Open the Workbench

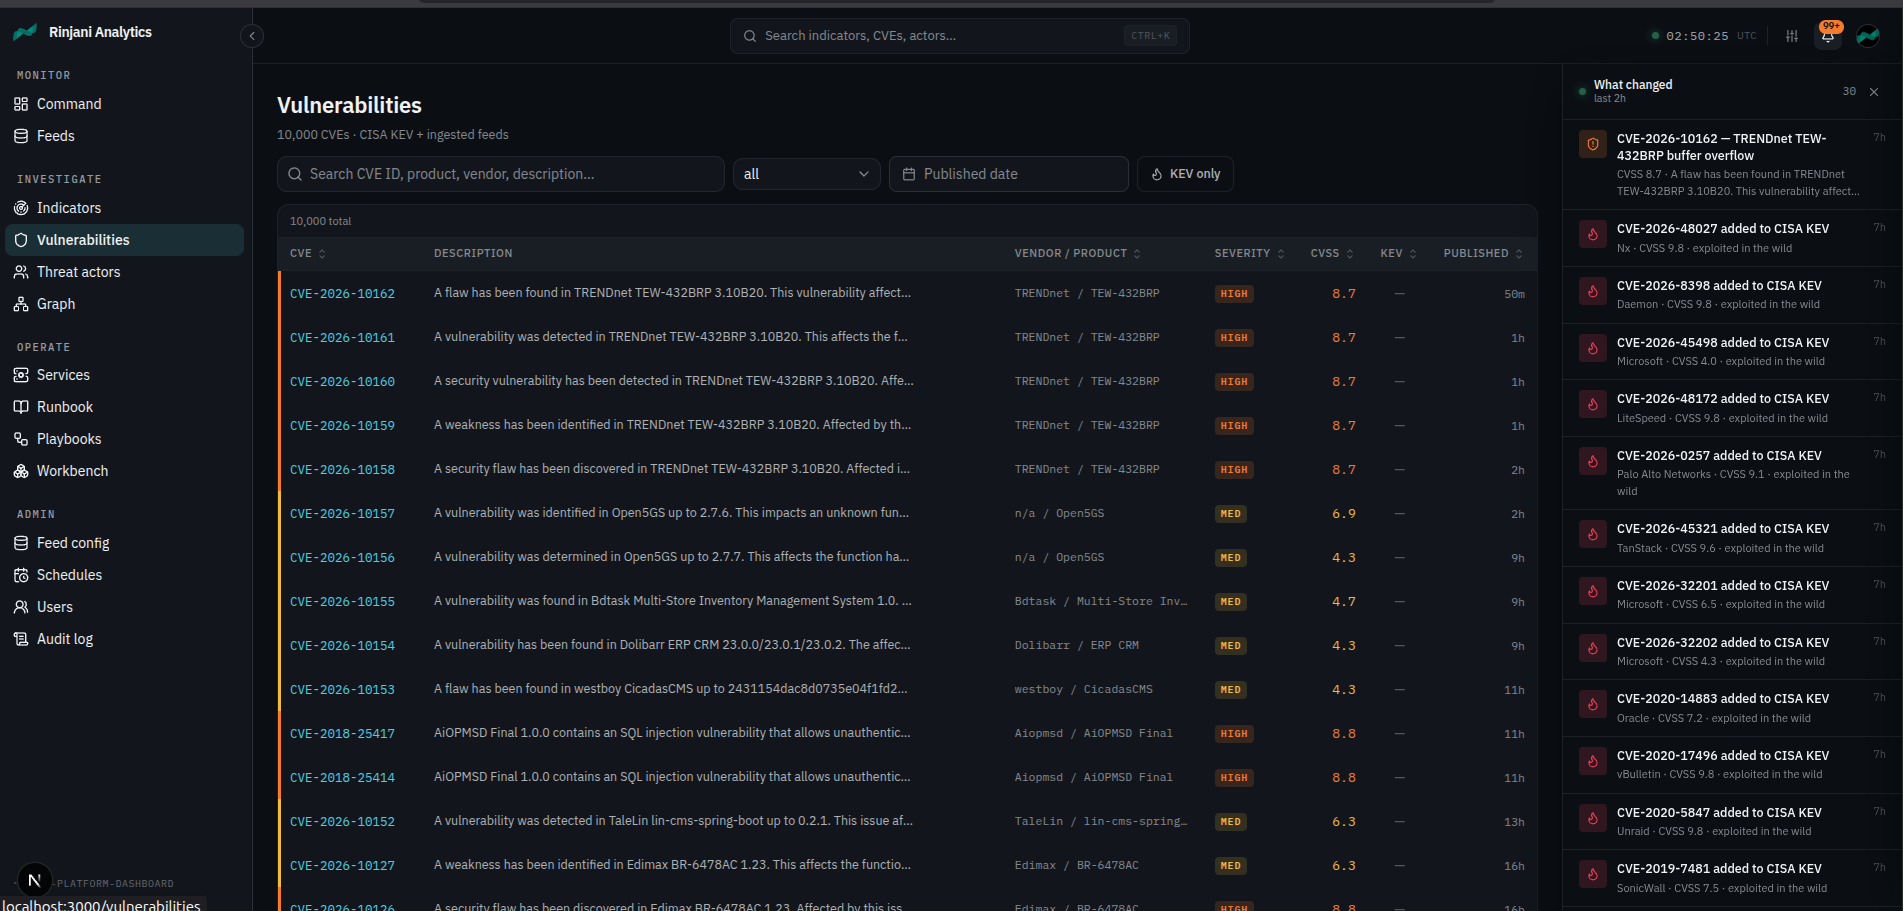pos(125,471)
